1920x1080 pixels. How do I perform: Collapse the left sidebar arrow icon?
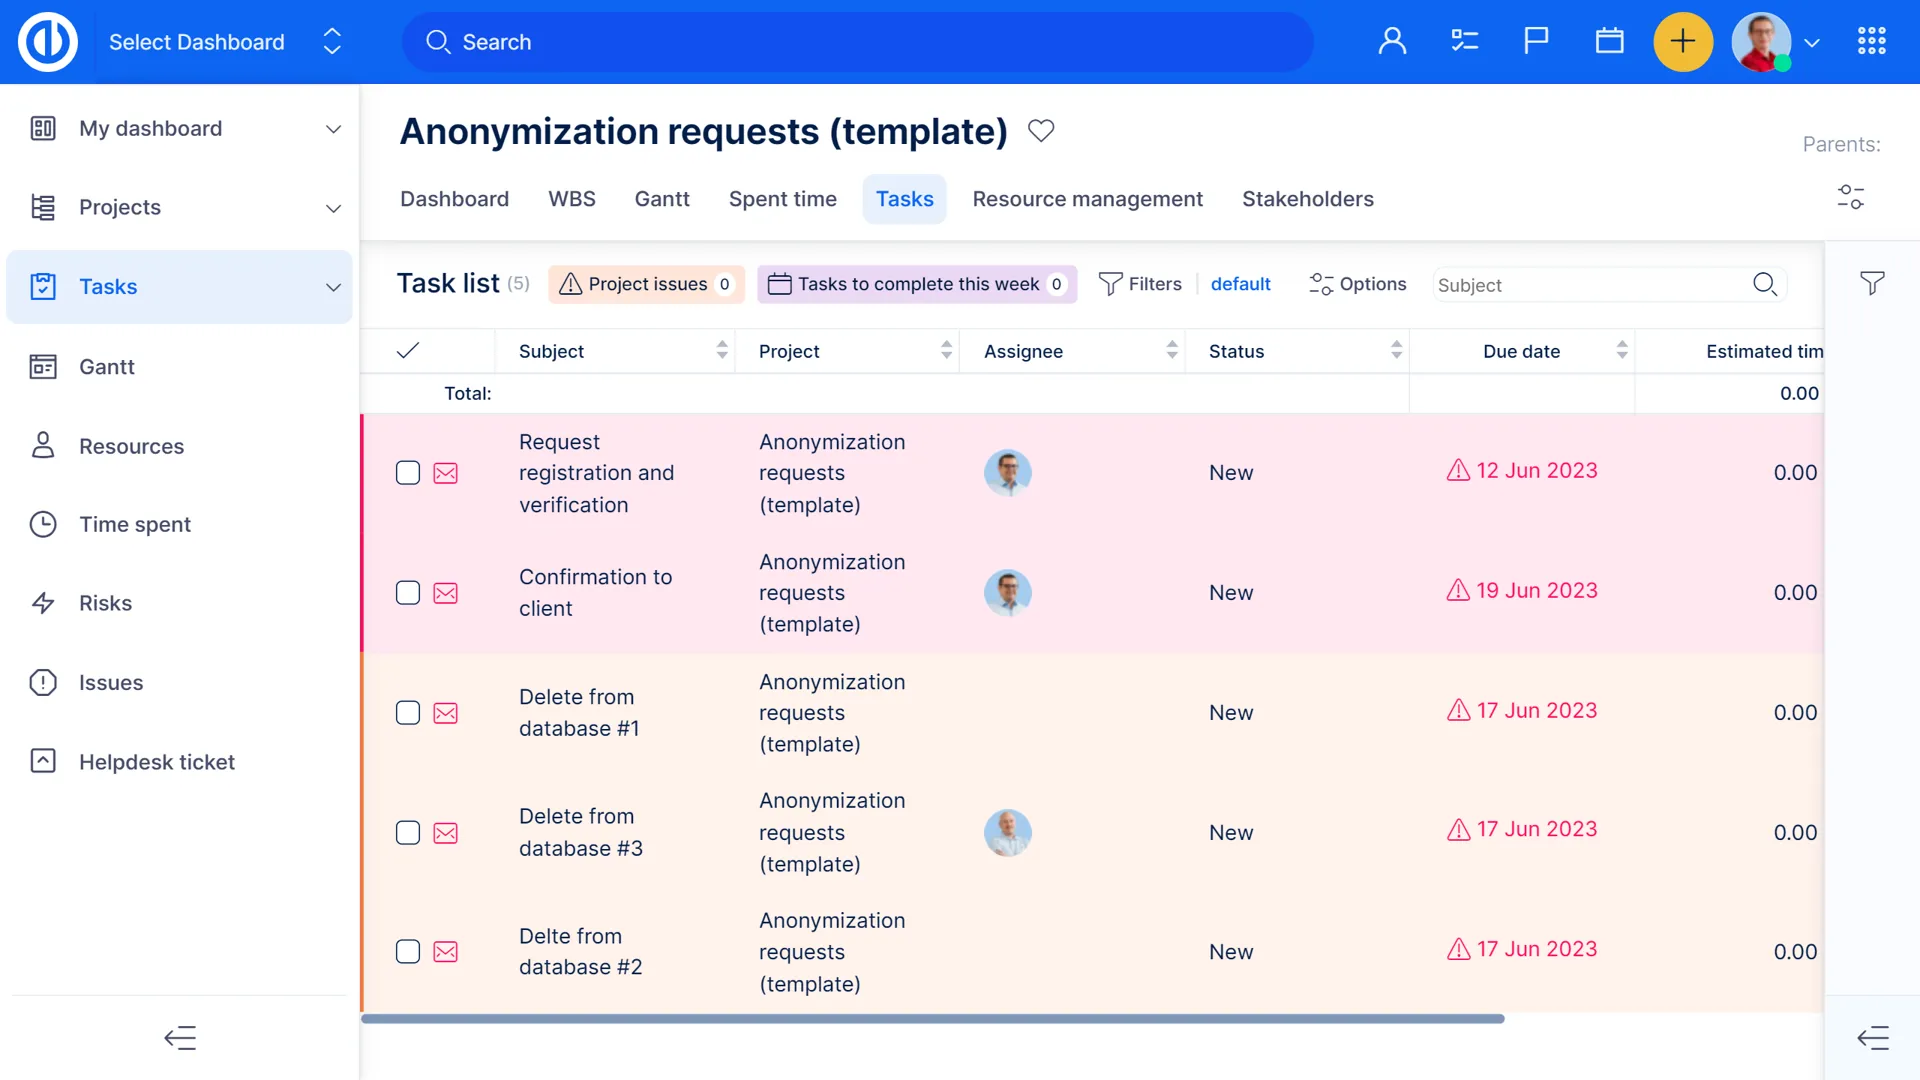[x=180, y=1038]
